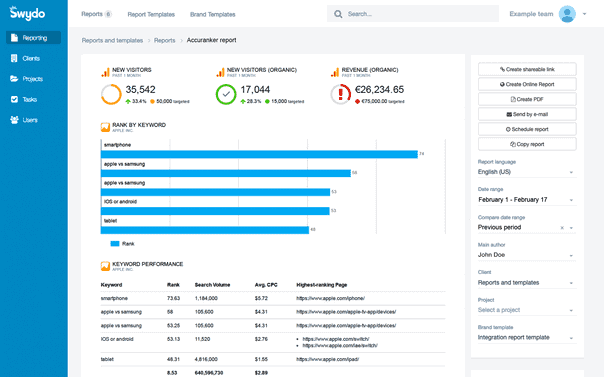Click the user avatar in header

(x=567, y=14)
